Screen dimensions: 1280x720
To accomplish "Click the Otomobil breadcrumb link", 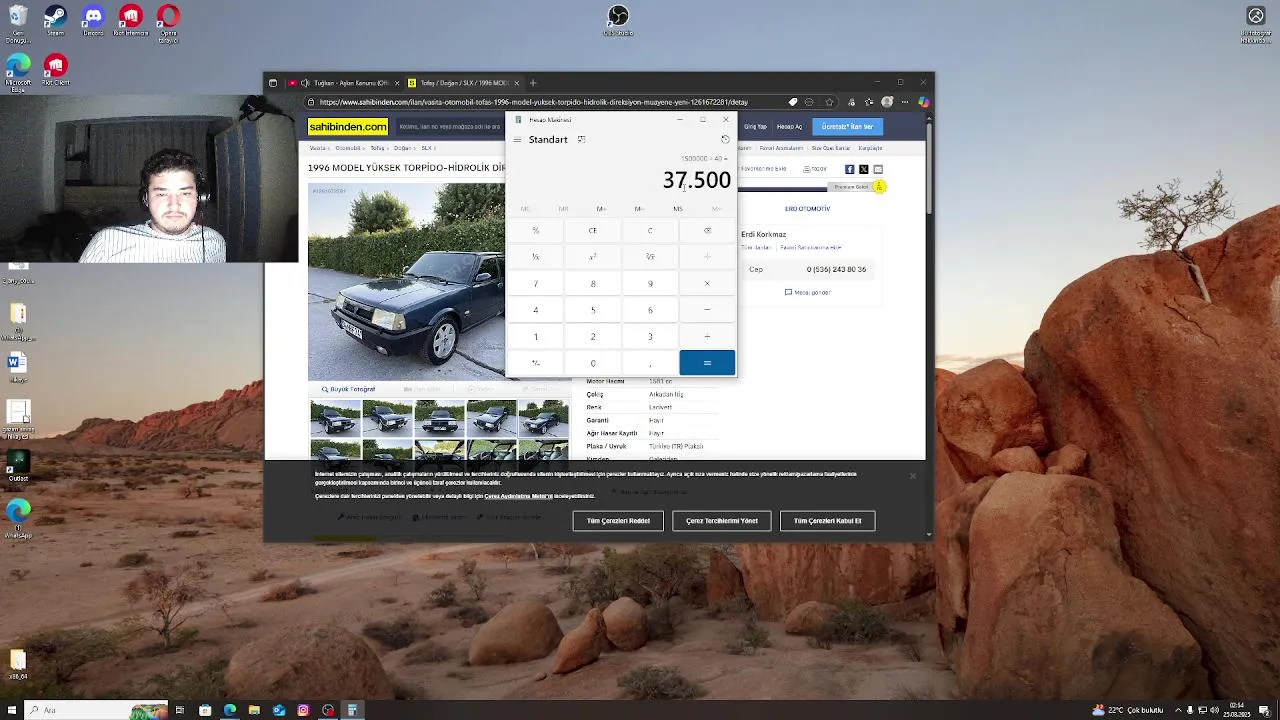I will [x=348, y=148].
